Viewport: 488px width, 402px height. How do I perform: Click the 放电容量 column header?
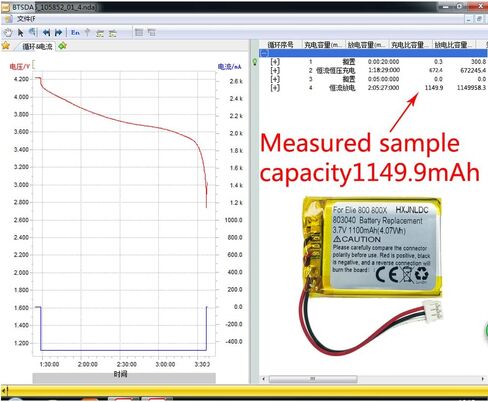[366, 45]
